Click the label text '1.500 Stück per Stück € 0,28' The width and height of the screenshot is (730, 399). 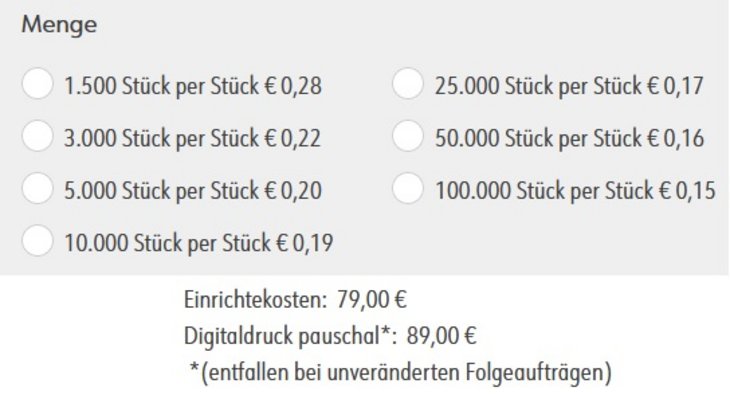(x=193, y=86)
